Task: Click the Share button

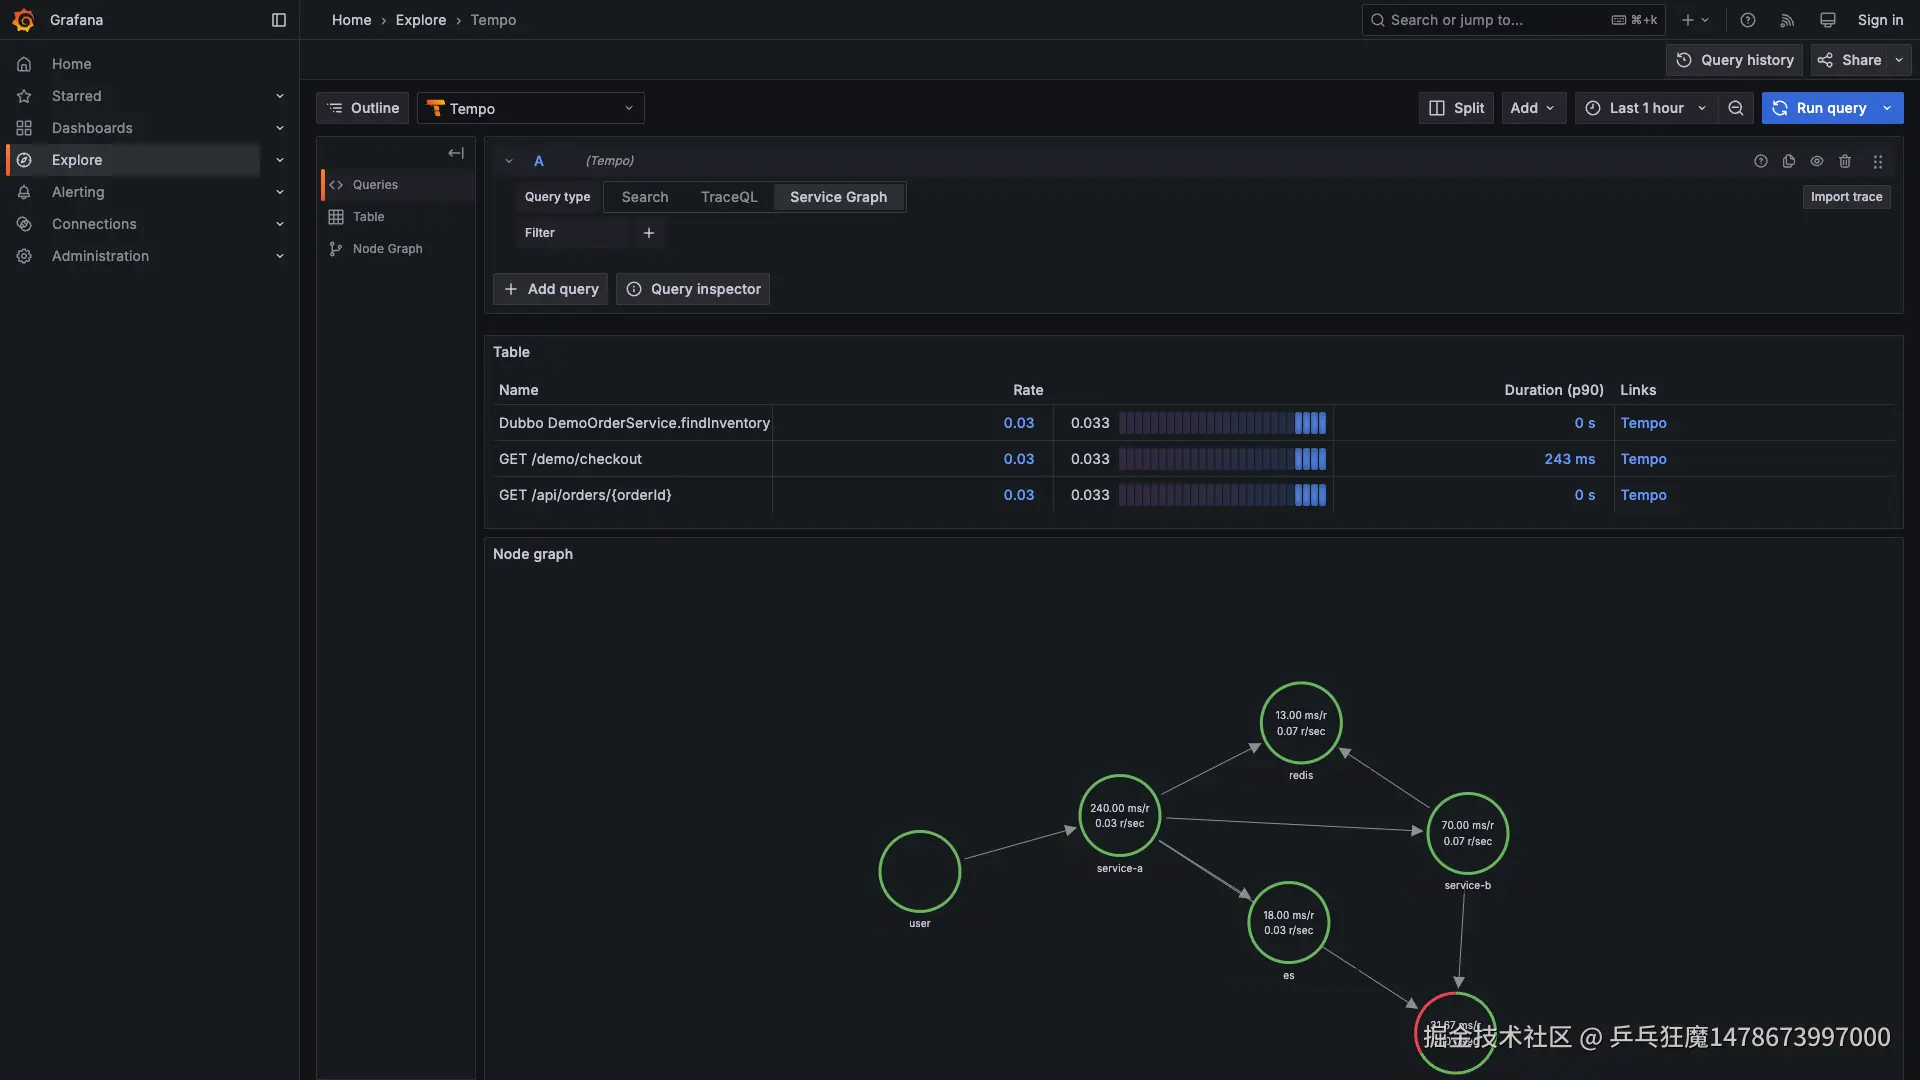Action: tap(1849, 60)
